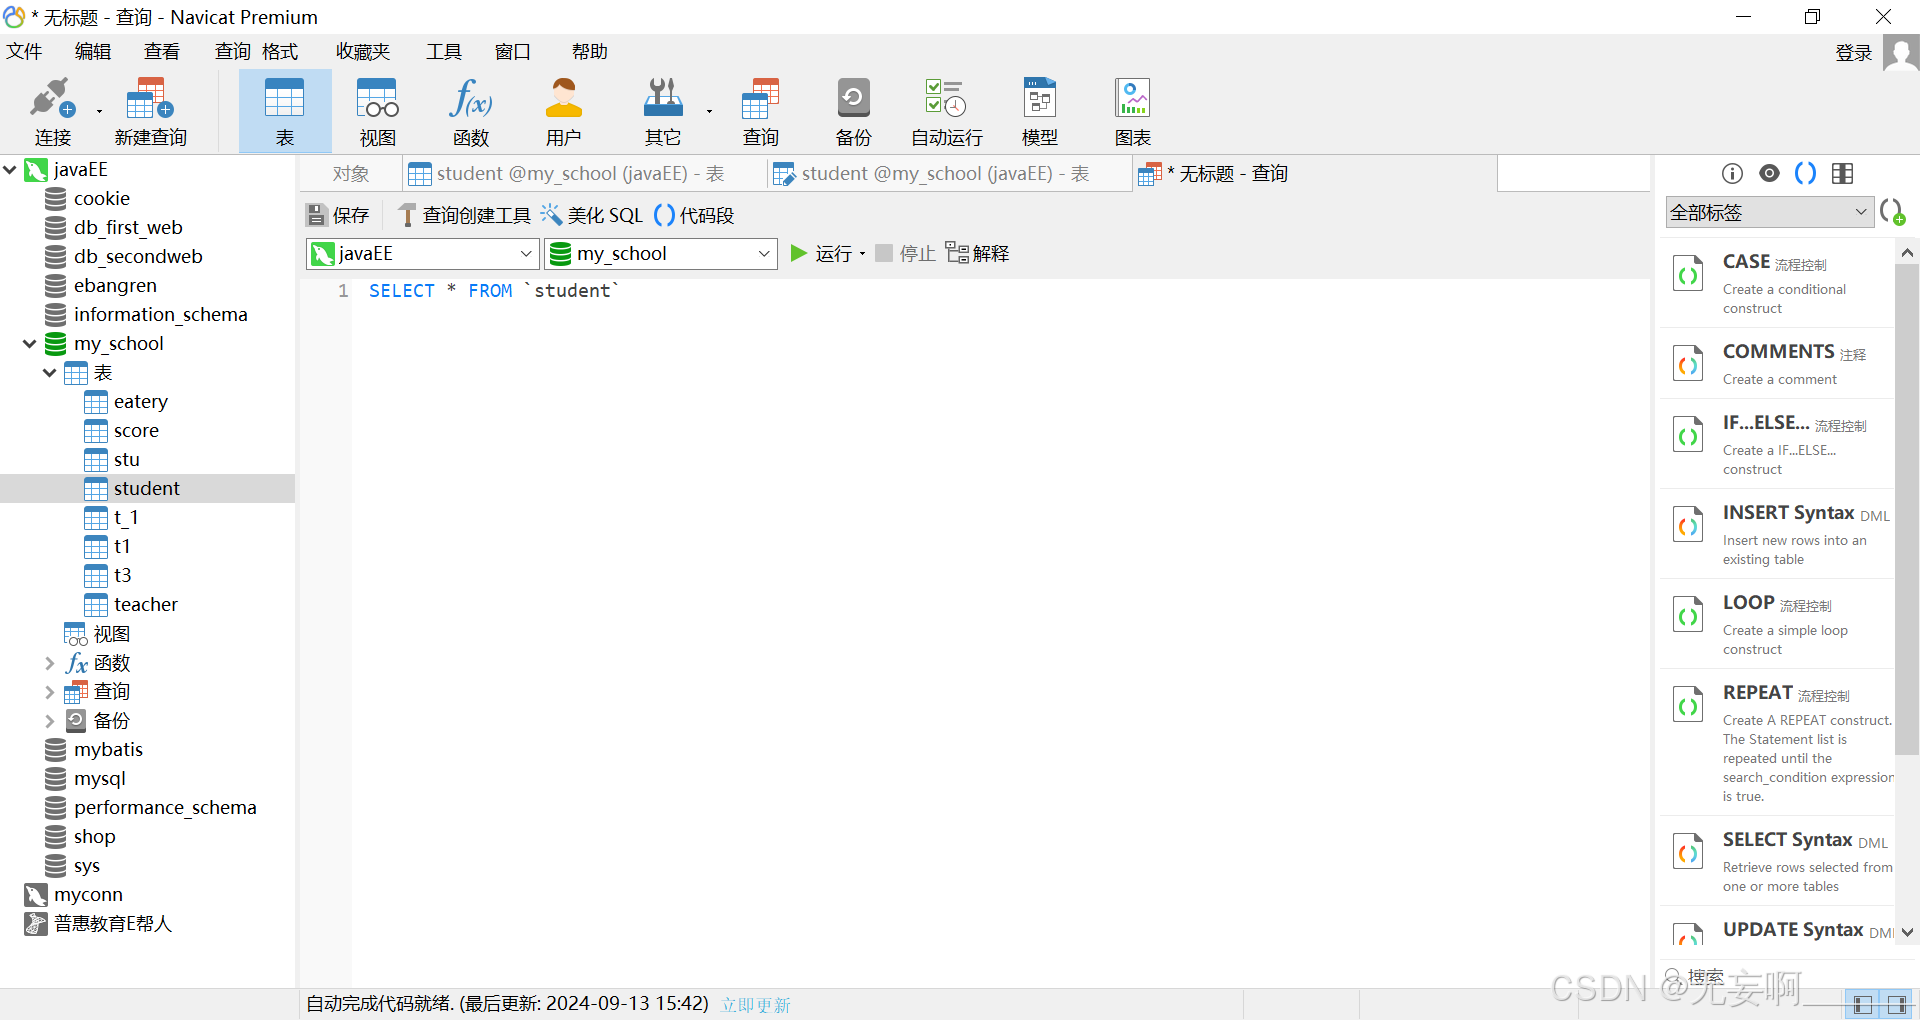Open the 编辑 menu
This screenshot has width=1920, height=1020.
point(93,52)
